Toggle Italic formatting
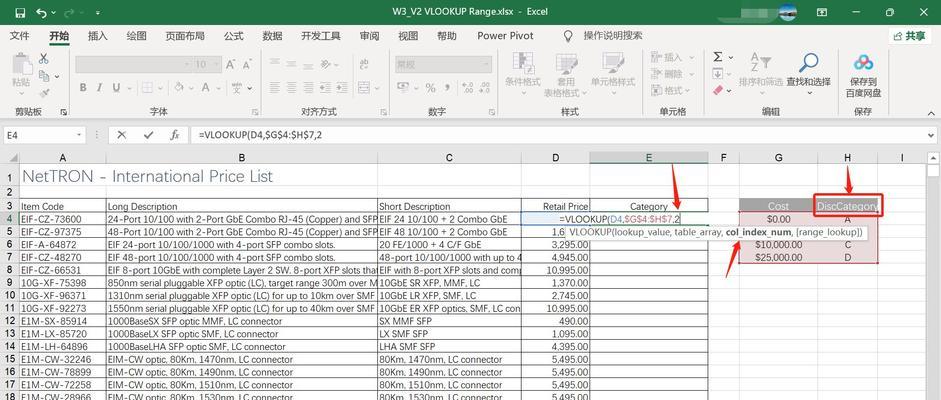Screen dimensions: 941x400 point(99,88)
